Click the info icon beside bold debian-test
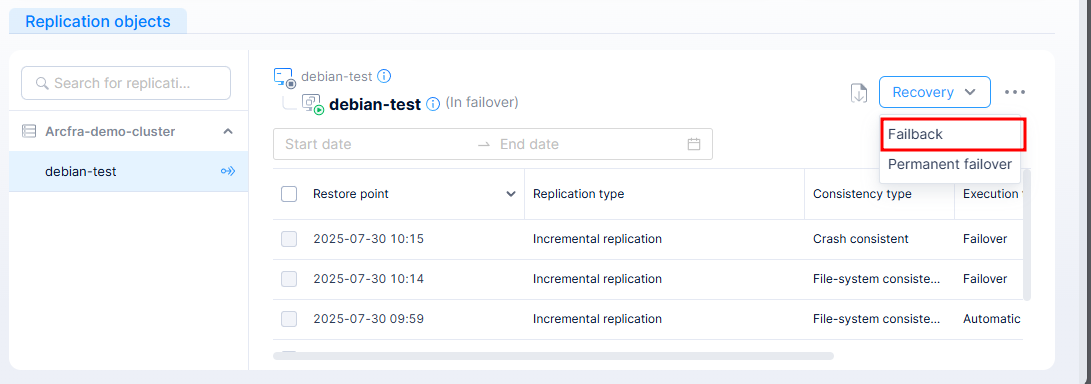 (x=433, y=104)
